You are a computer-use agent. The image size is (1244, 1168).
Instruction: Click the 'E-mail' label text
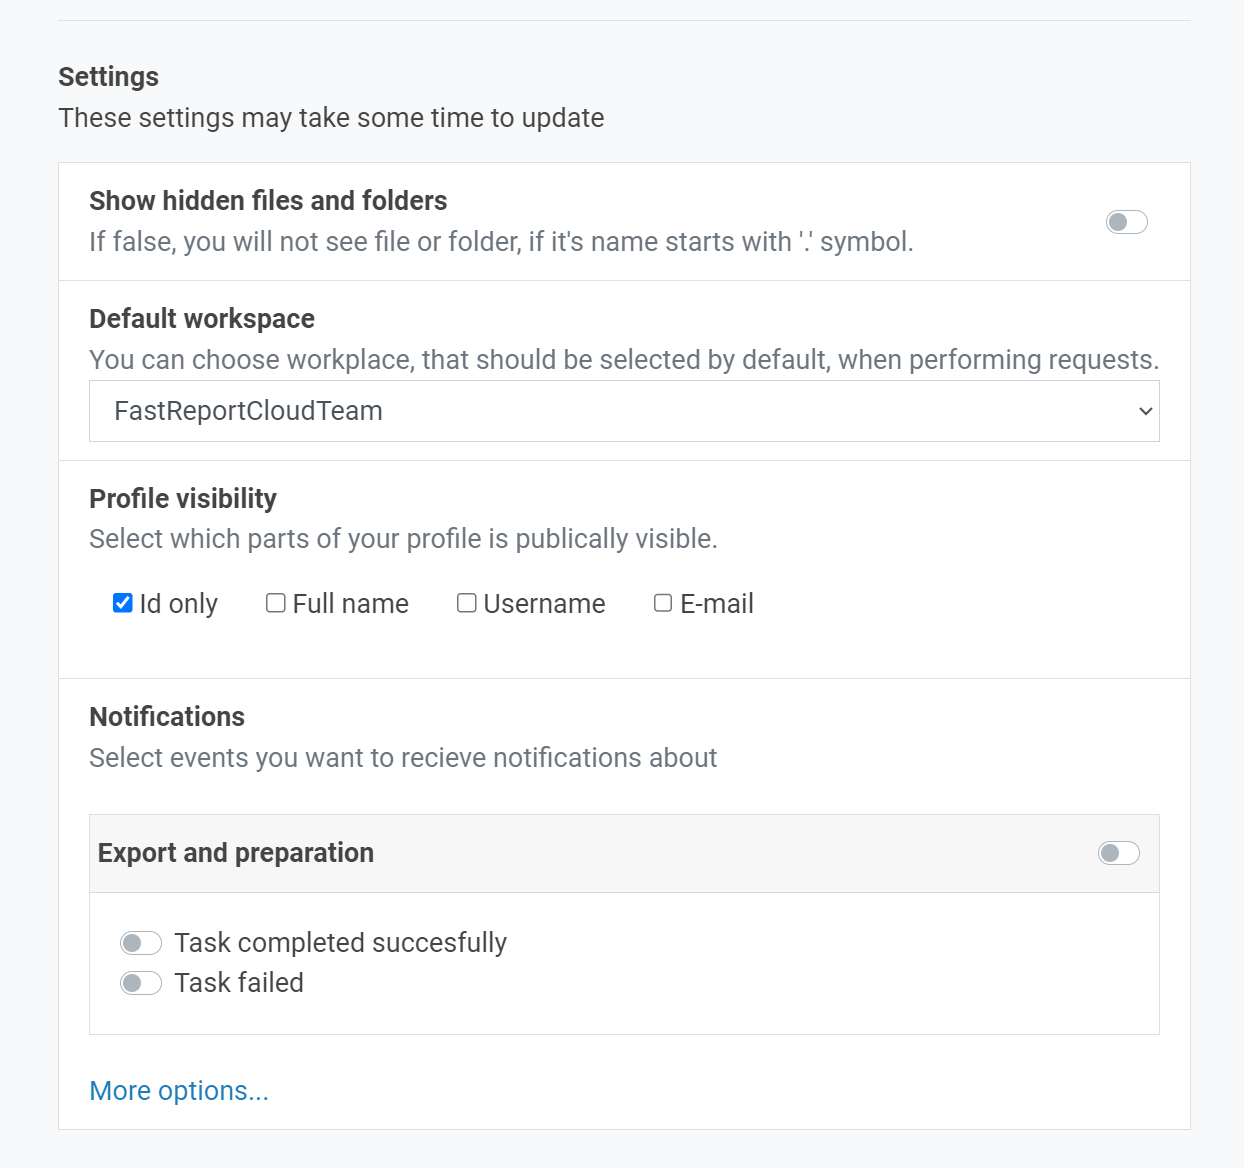(x=717, y=604)
